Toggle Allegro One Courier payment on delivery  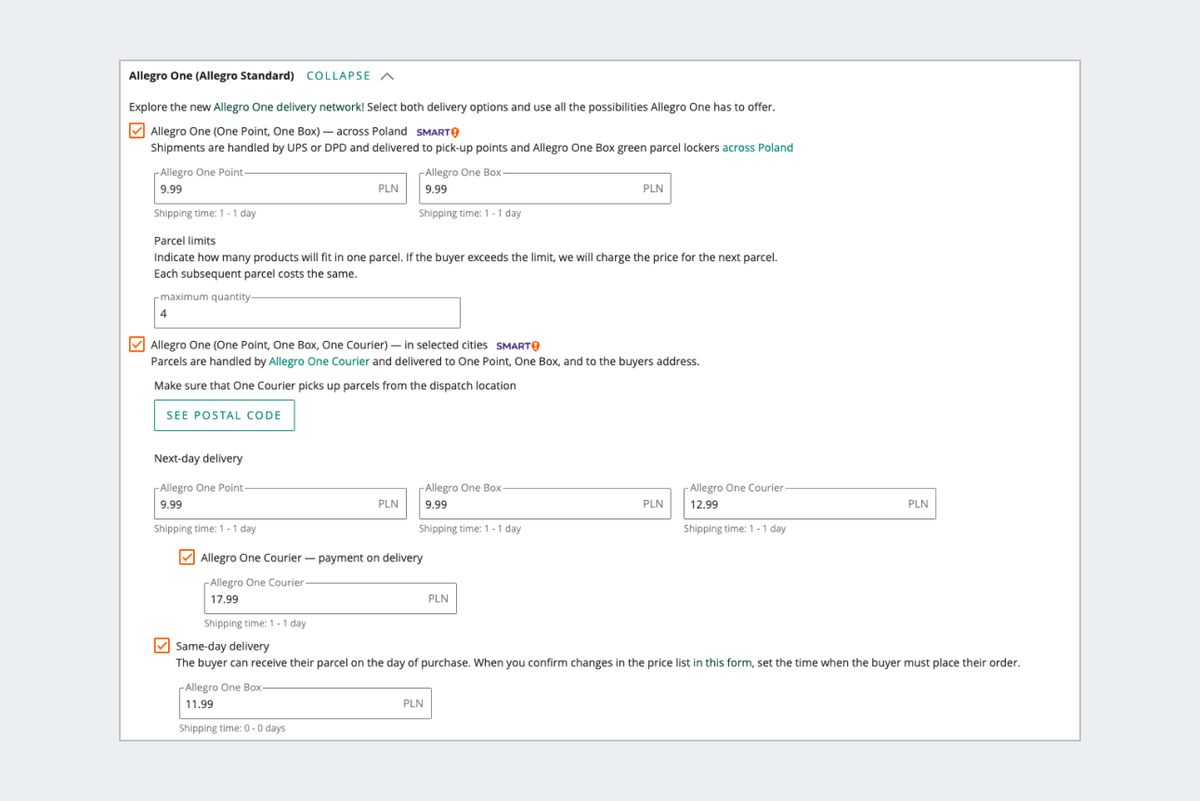tap(187, 557)
